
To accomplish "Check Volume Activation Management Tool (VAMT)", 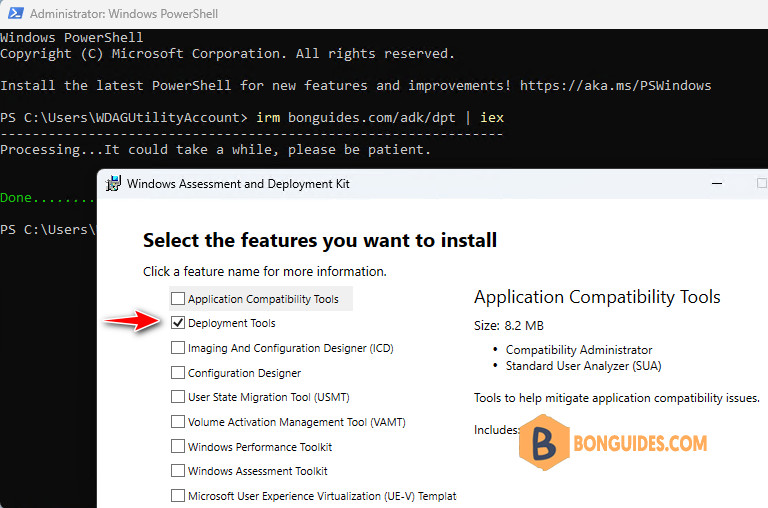I will pyautogui.click(x=178, y=422).
